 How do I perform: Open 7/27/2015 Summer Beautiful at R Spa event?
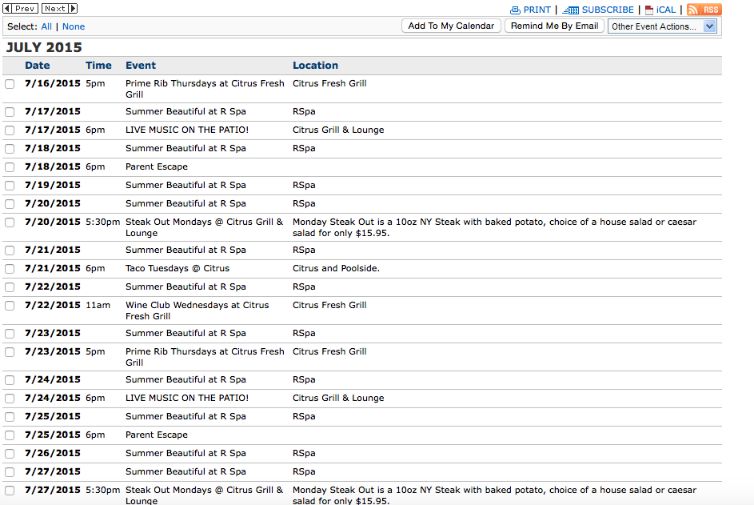tap(186, 472)
